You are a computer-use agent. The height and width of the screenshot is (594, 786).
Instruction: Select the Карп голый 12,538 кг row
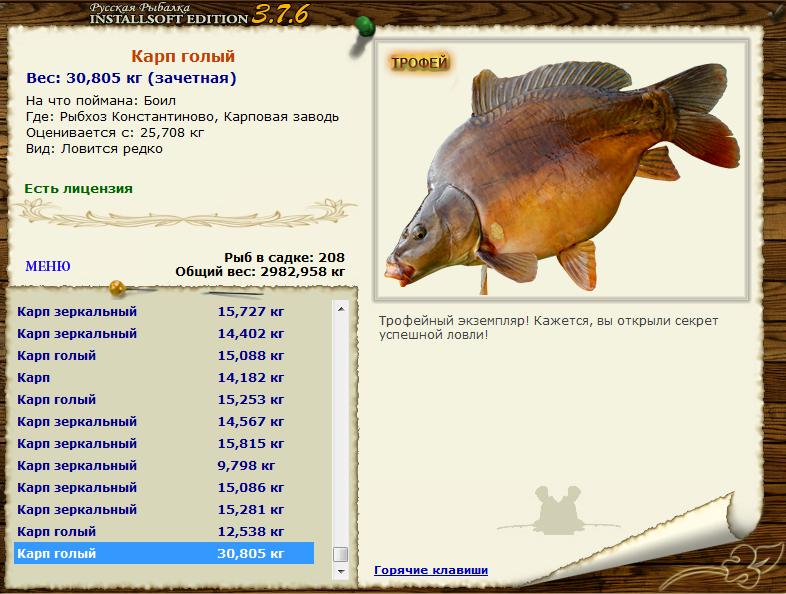pyautogui.click(x=164, y=532)
